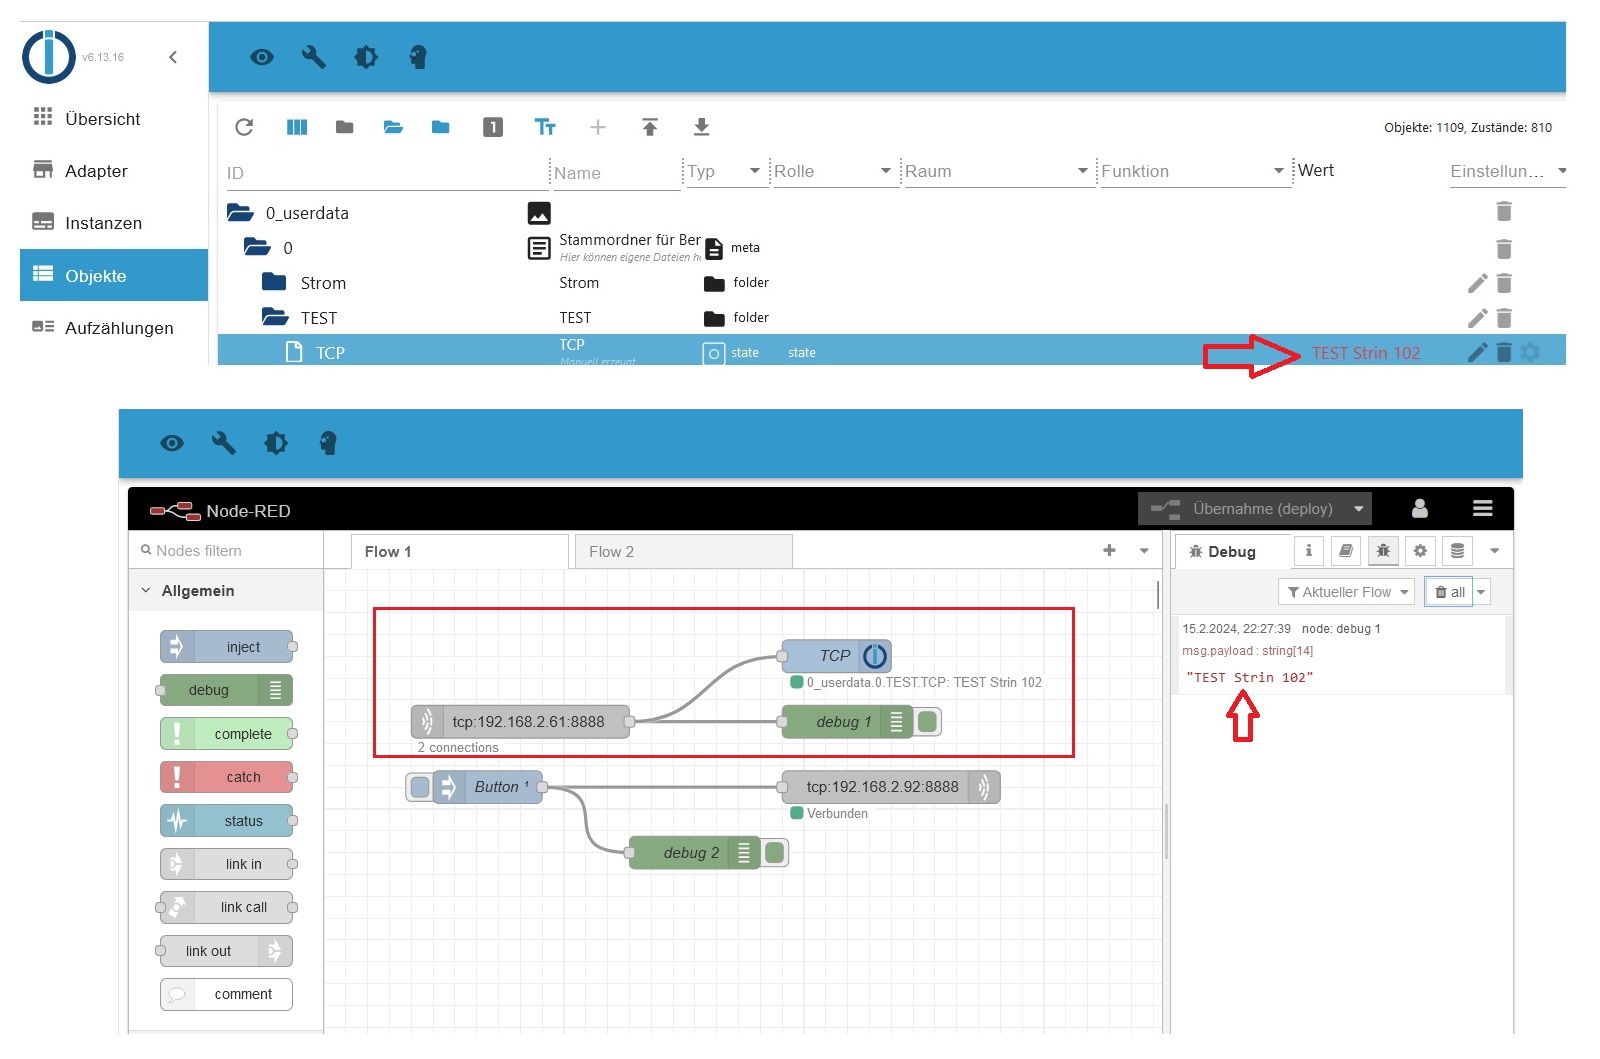Viewport: 1600px width, 1059px height.
Task: Open configuration nodes gear sidebar icon
Action: tap(1420, 551)
